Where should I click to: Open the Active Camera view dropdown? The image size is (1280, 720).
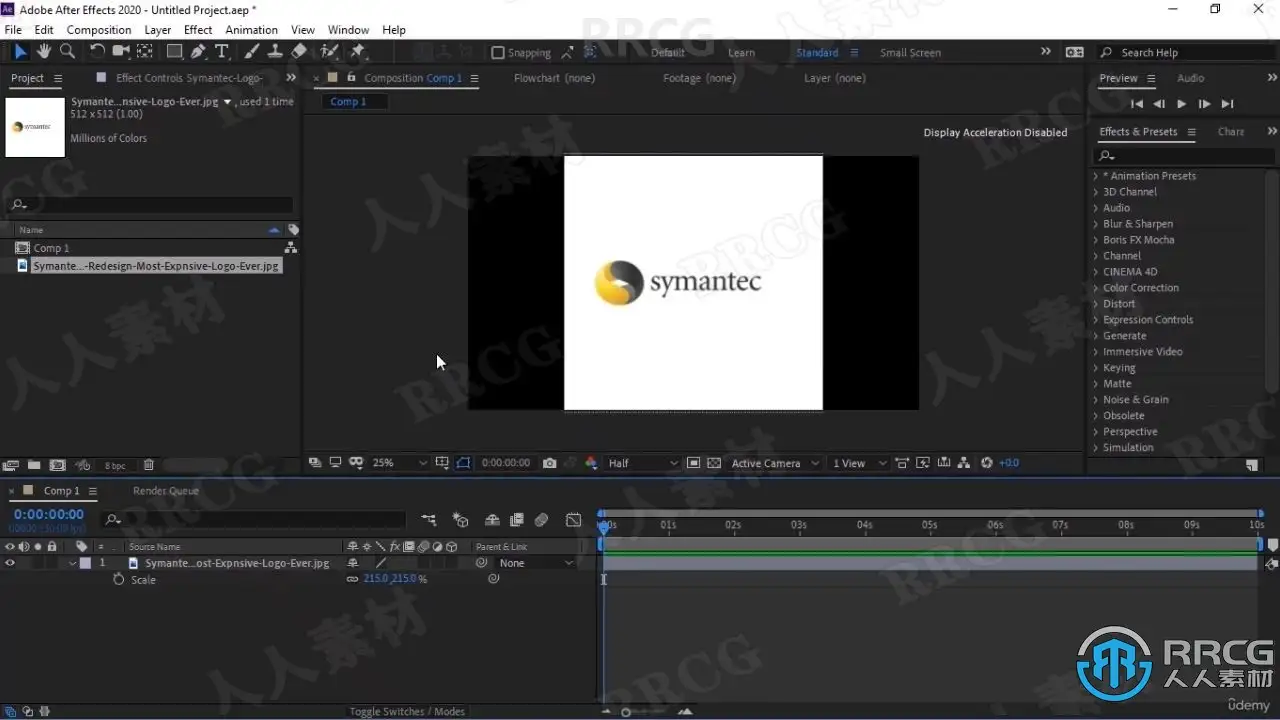[x=775, y=463]
